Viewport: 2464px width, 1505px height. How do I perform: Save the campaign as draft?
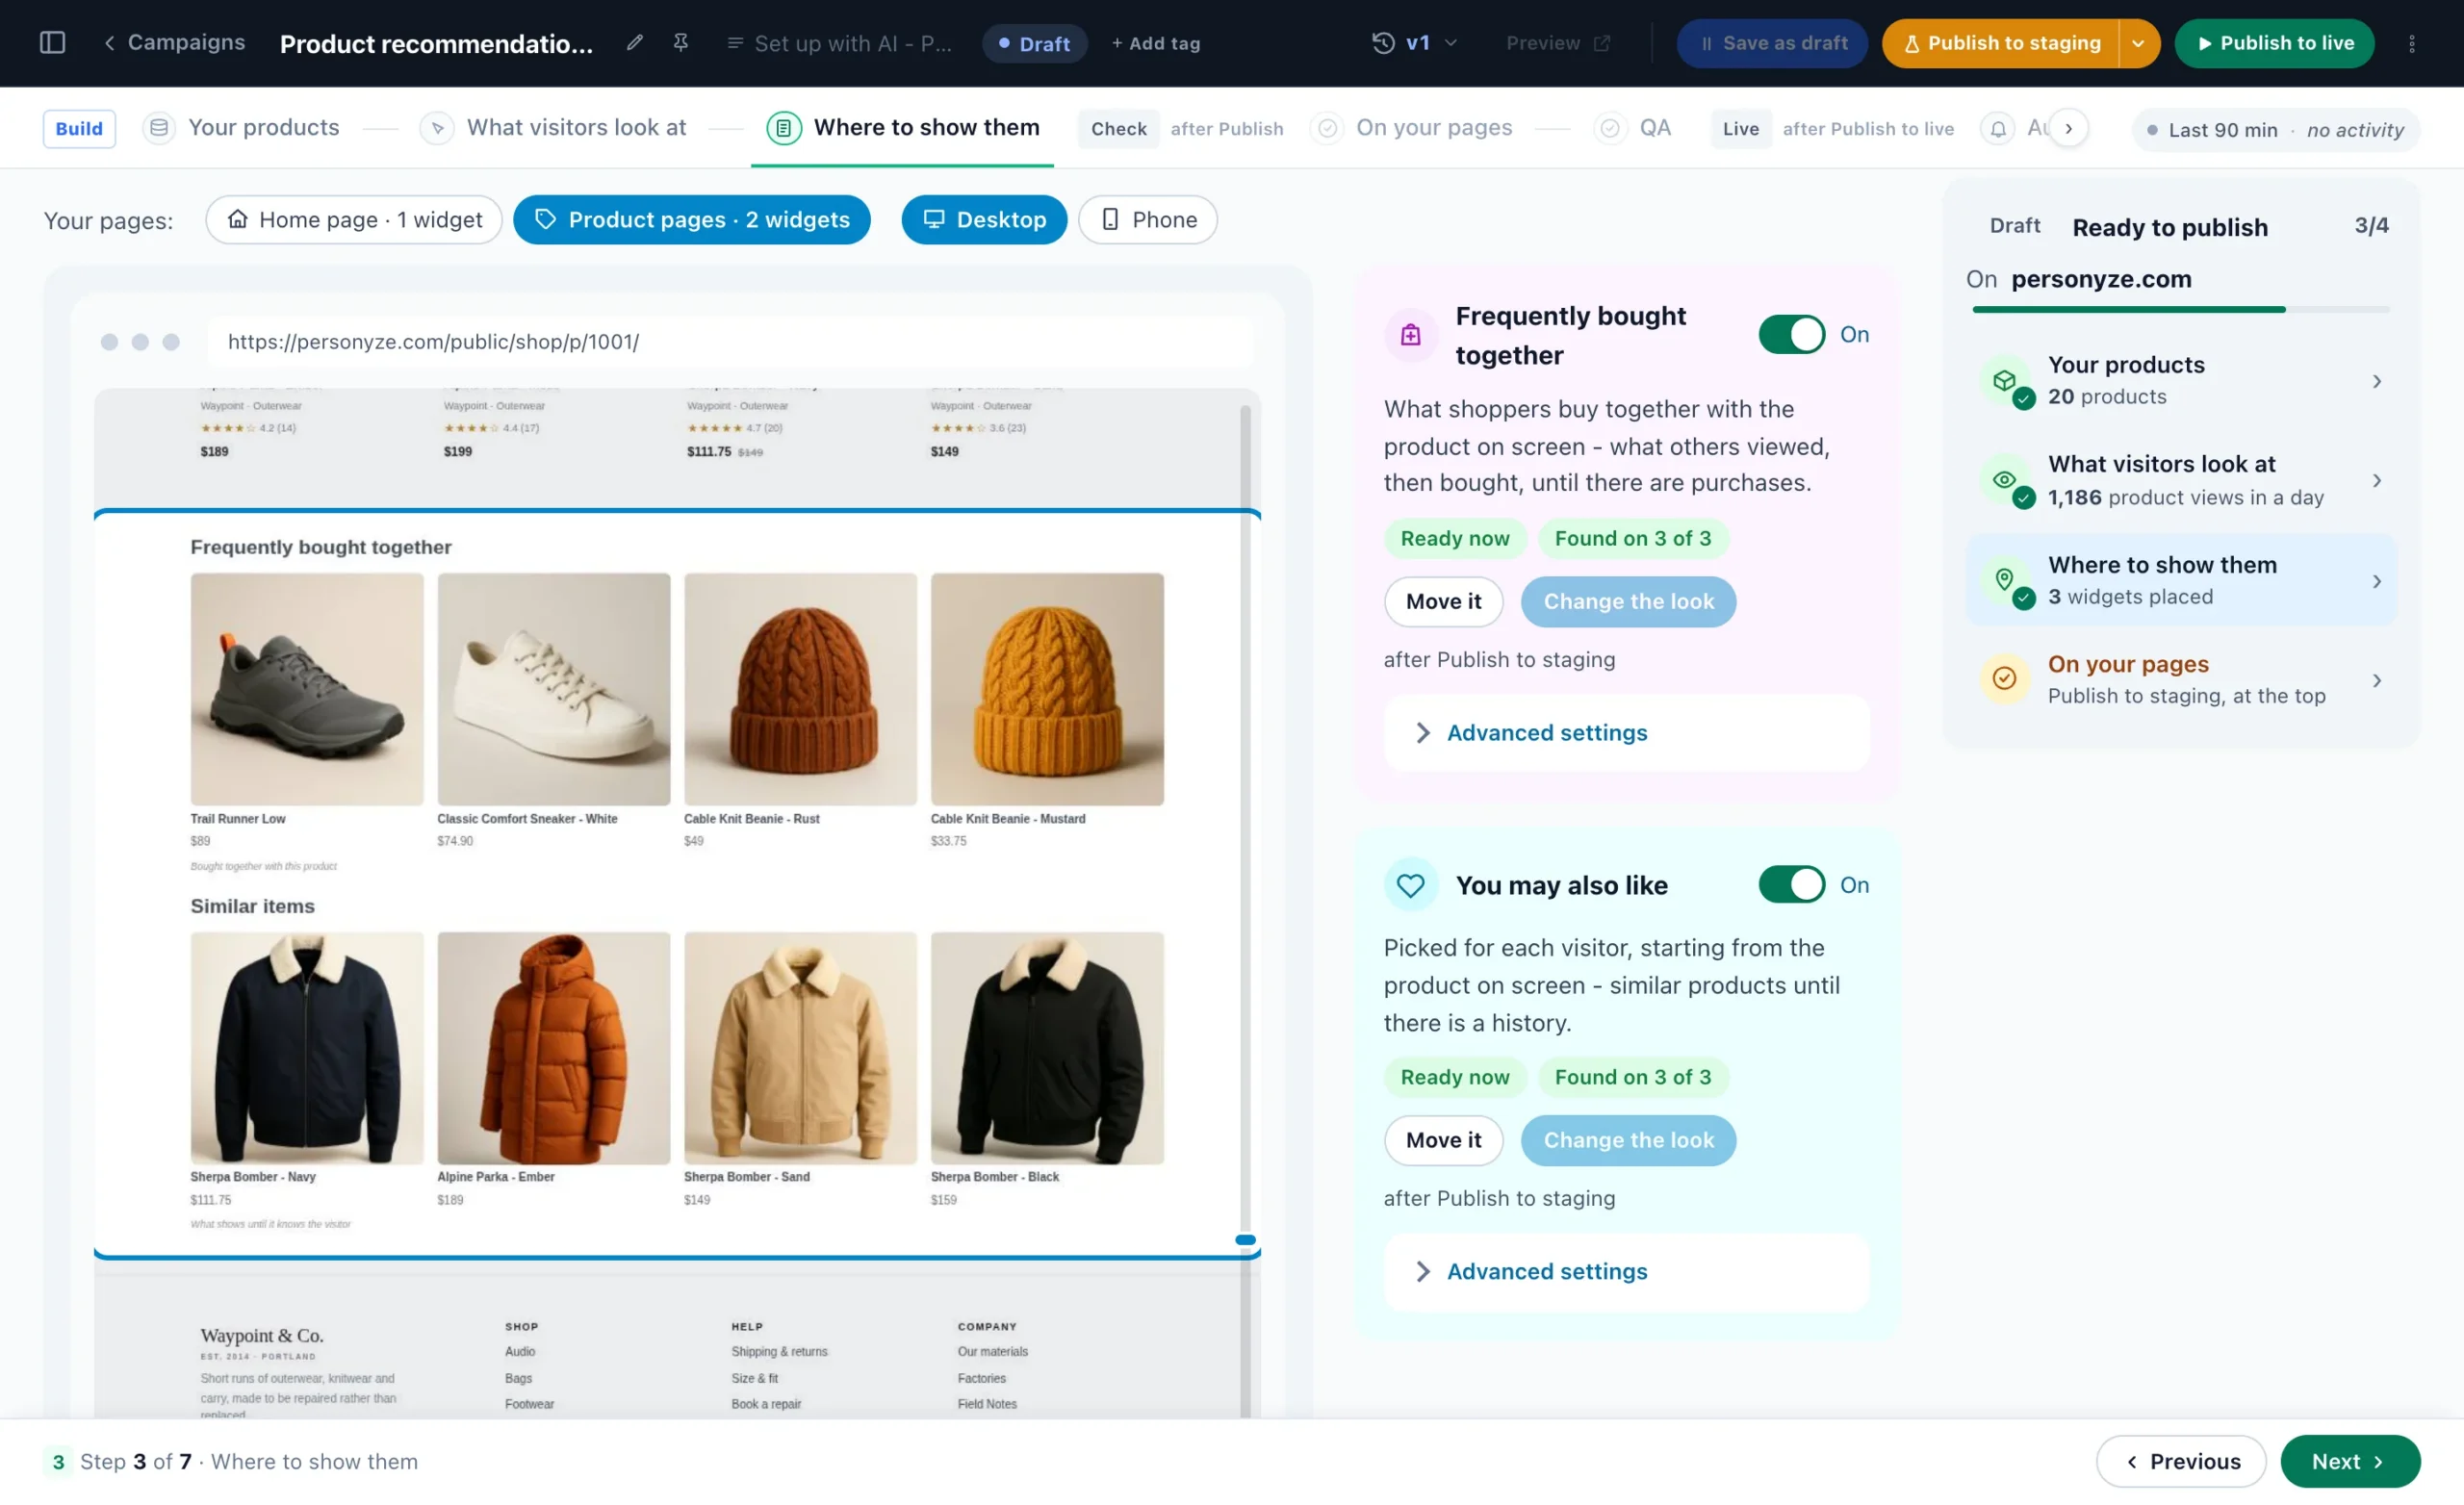[1771, 43]
